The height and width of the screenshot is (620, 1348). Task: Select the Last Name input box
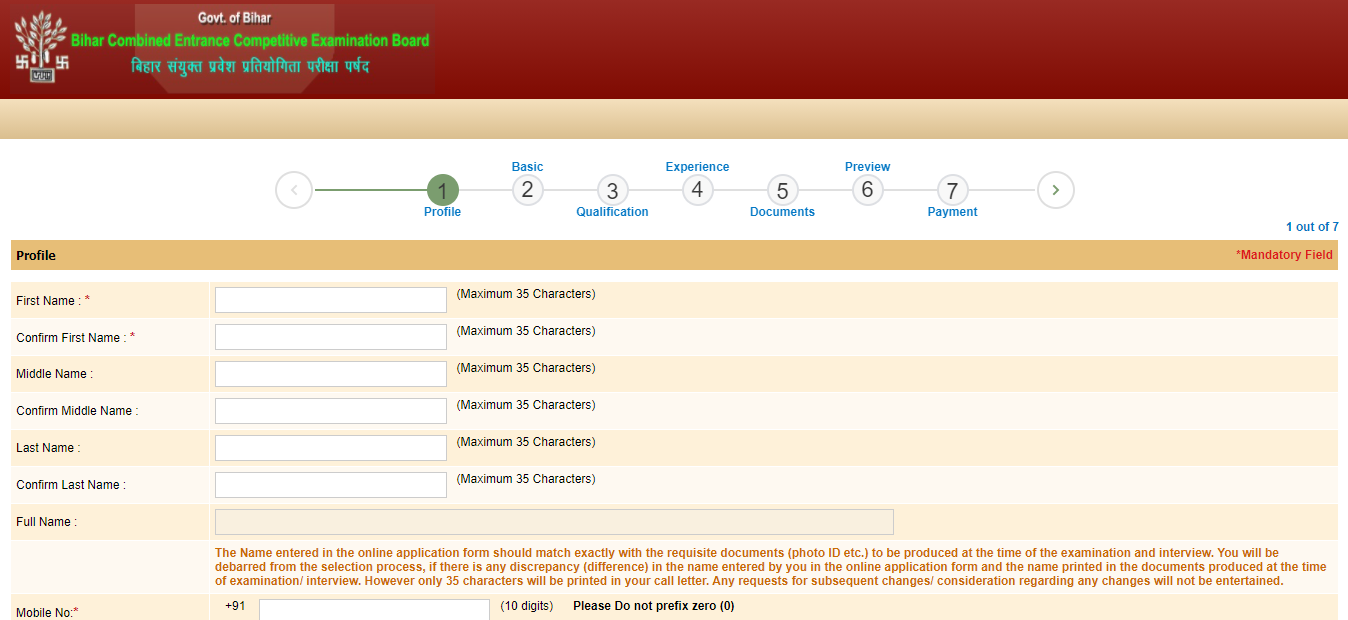330,448
